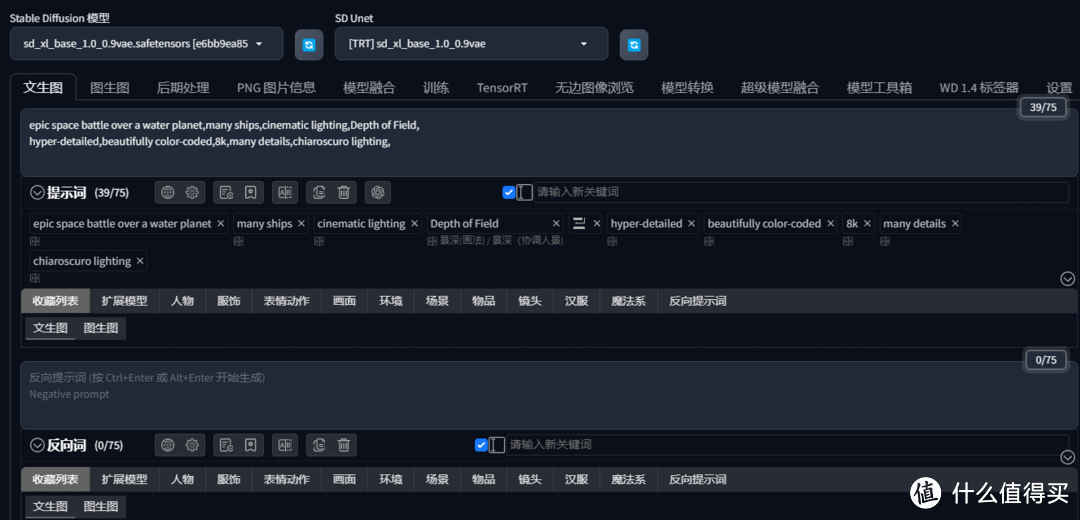Switch to the TensorRT tab
Viewport: 1080px width, 520px height.
(x=502, y=88)
